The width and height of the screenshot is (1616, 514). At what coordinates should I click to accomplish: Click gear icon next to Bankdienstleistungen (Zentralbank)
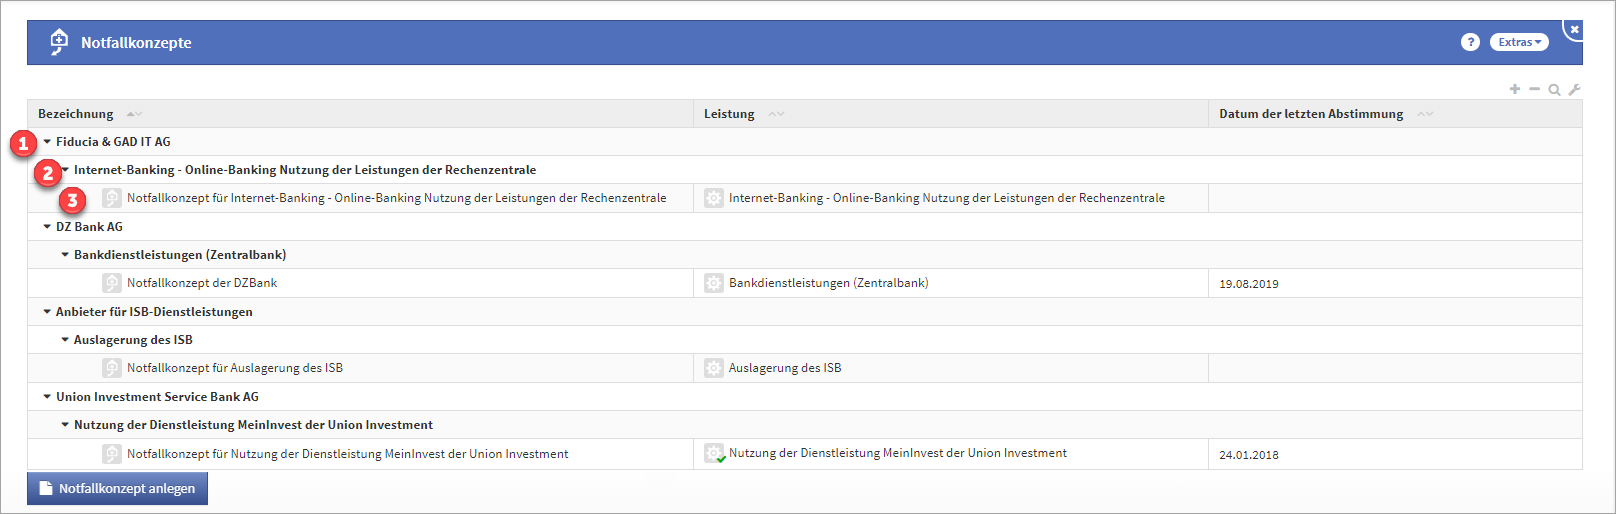point(713,283)
